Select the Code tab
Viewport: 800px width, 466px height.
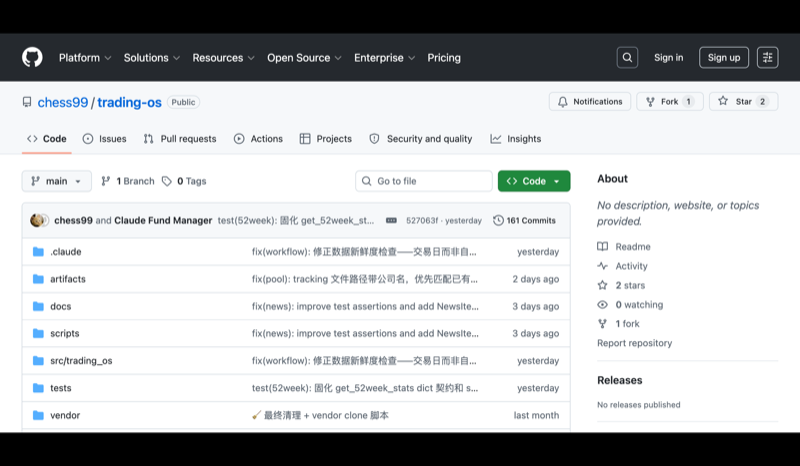point(46,139)
